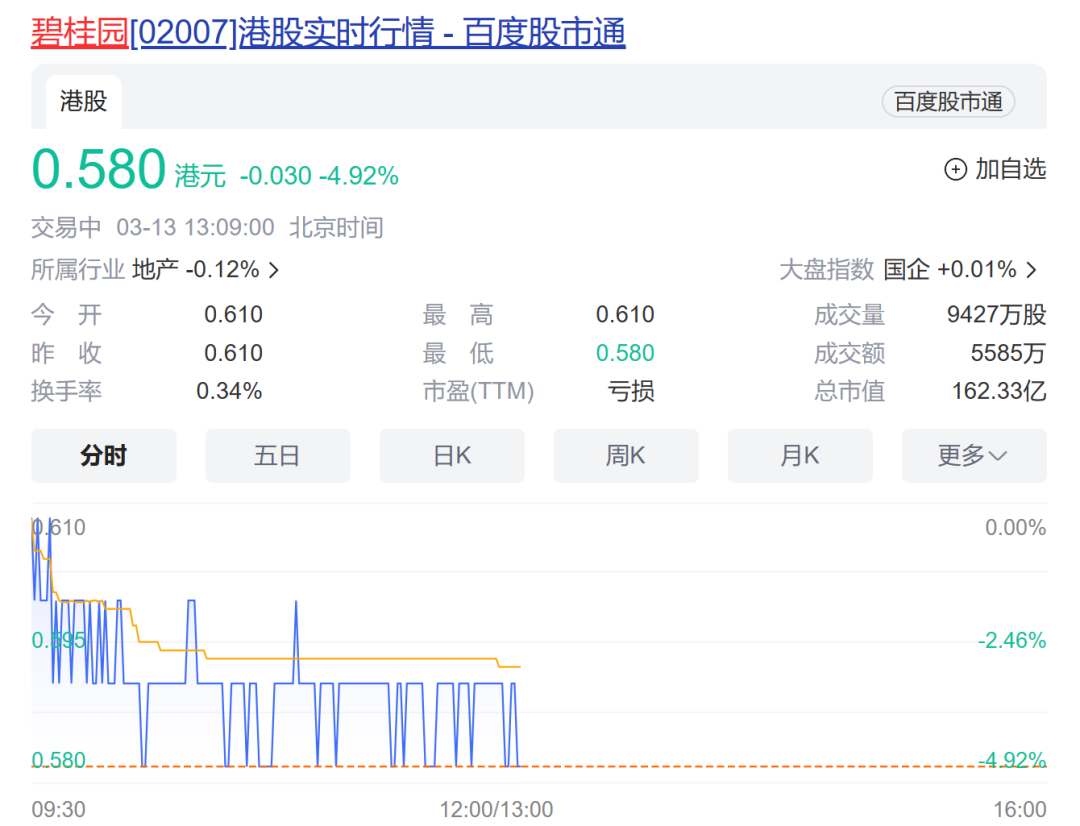Click 港元 currency label
This screenshot has height=826, width=1080.
(200, 176)
